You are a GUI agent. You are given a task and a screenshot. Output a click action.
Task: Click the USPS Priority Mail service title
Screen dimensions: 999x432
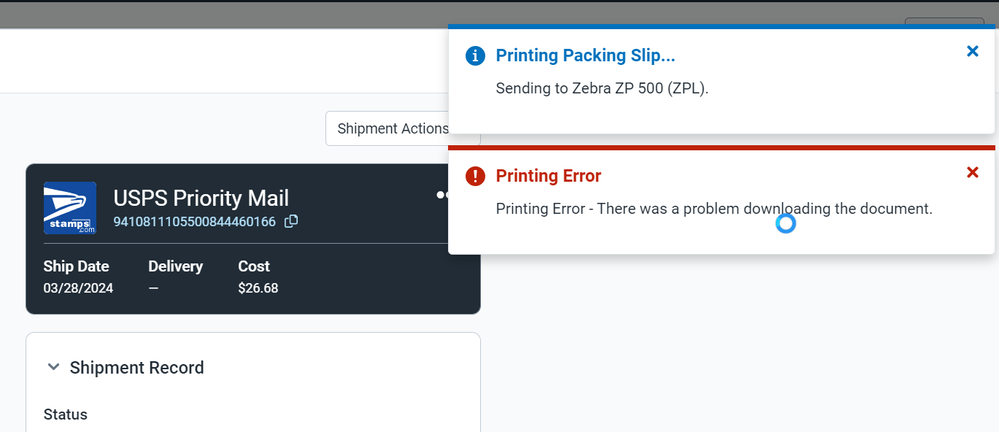tap(201, 197)
